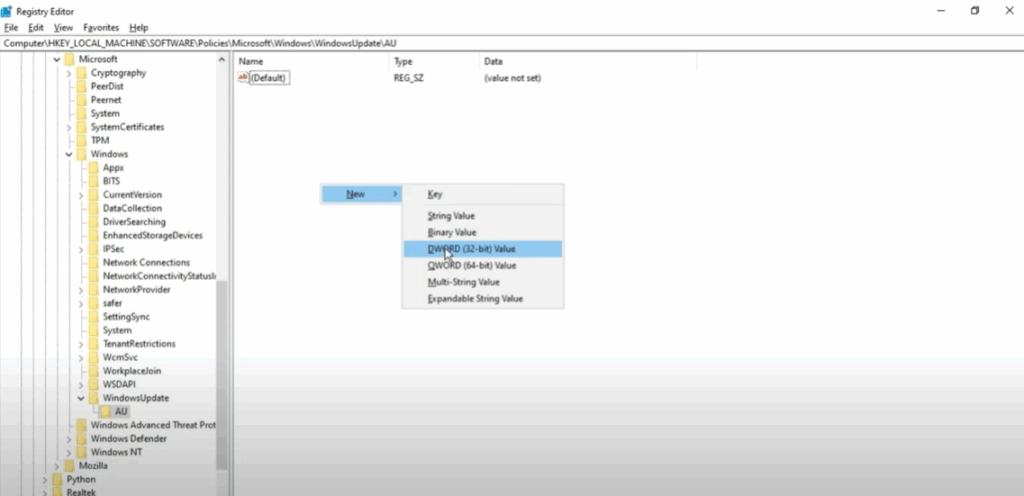The image size is (1024, 496).
Task: Select Binary Value in the New submenu
Action: coord(483,232)
